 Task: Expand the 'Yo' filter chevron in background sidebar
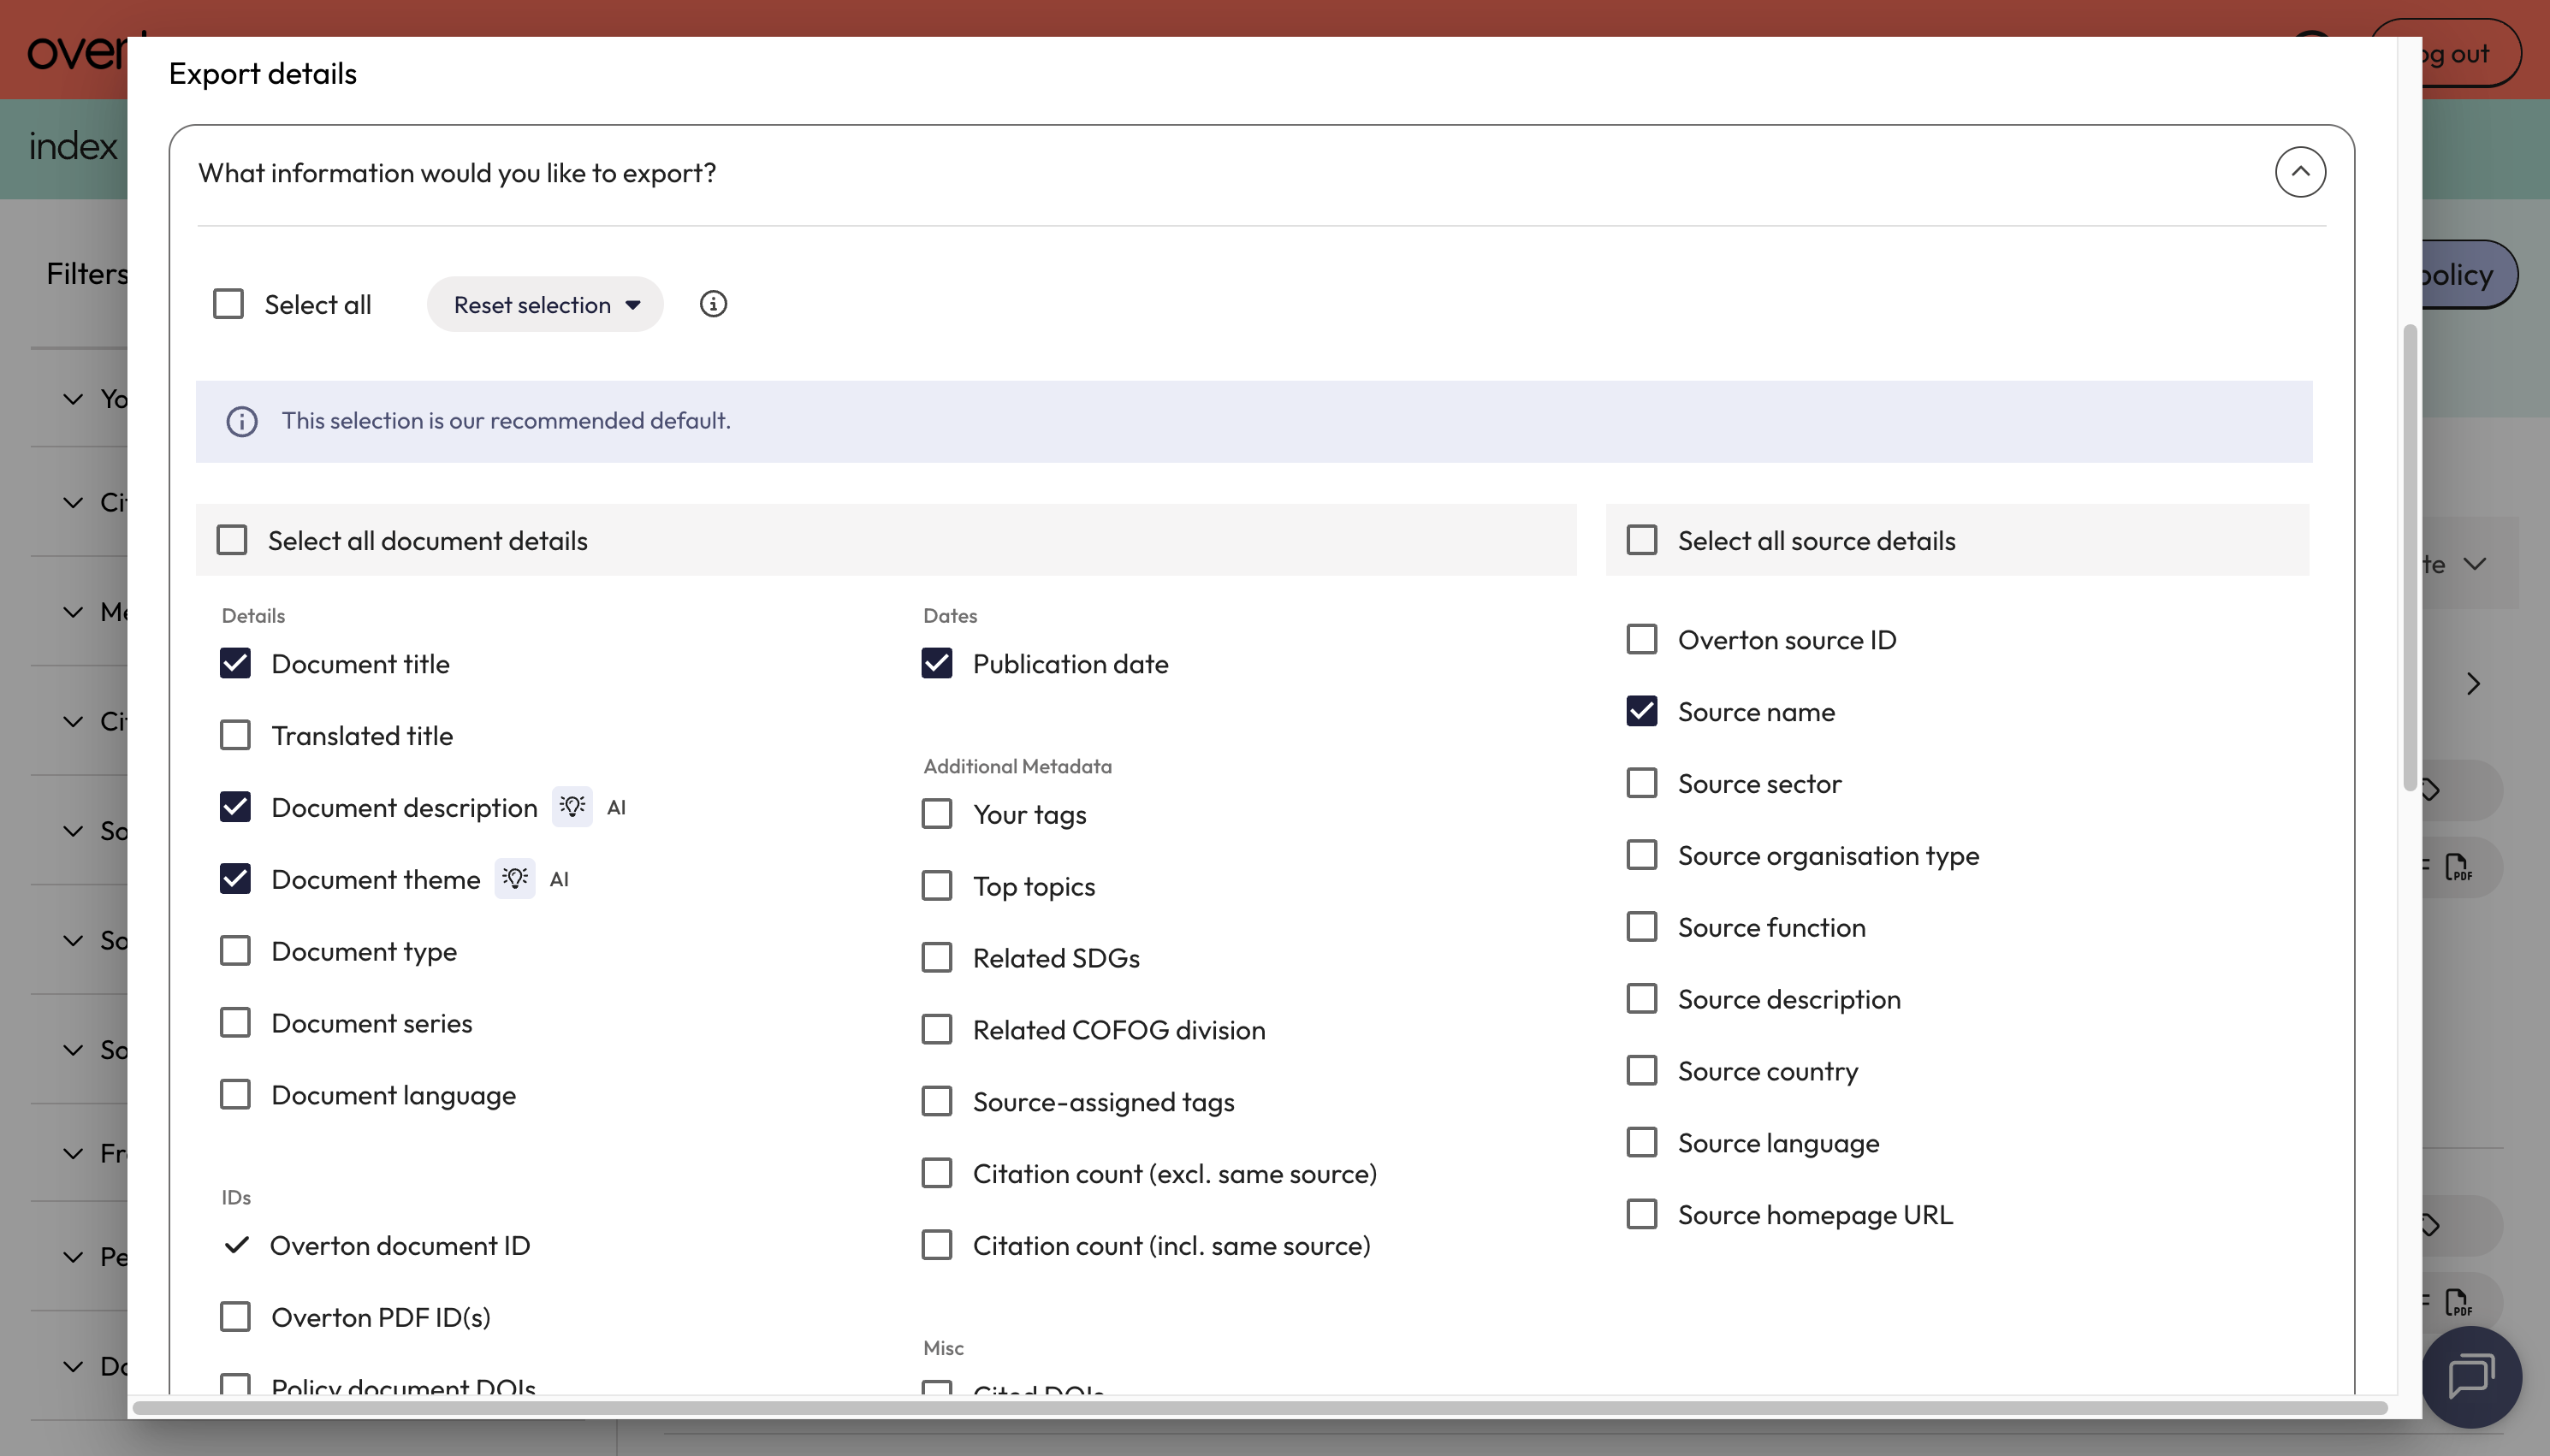point(73,399)
